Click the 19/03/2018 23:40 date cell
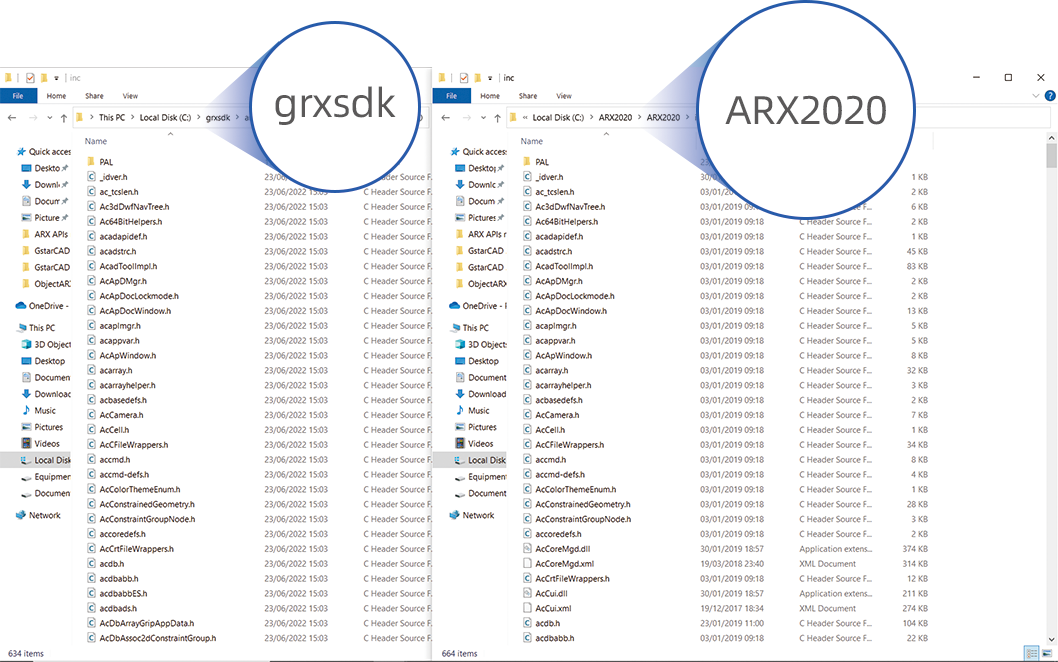The image size is (1058, 662). tap(732, 563)
